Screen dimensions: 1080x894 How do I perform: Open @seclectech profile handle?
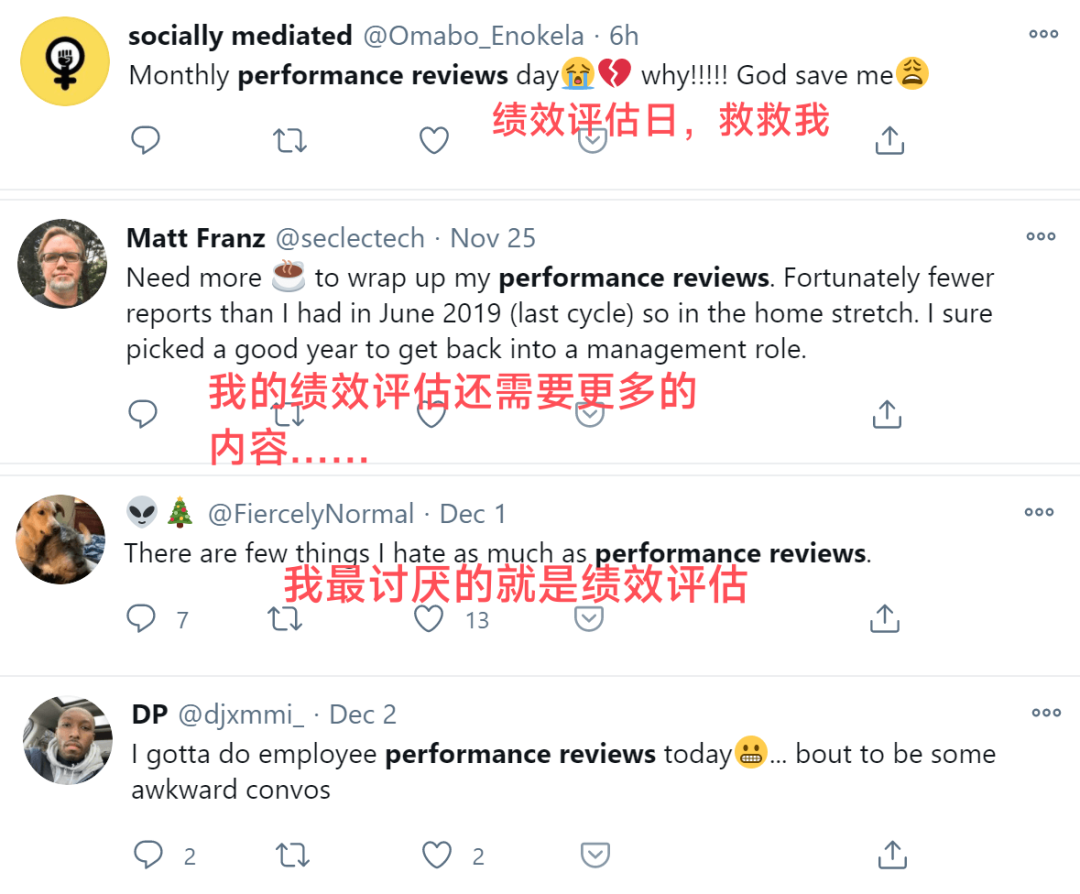click(x=350, y=238)
